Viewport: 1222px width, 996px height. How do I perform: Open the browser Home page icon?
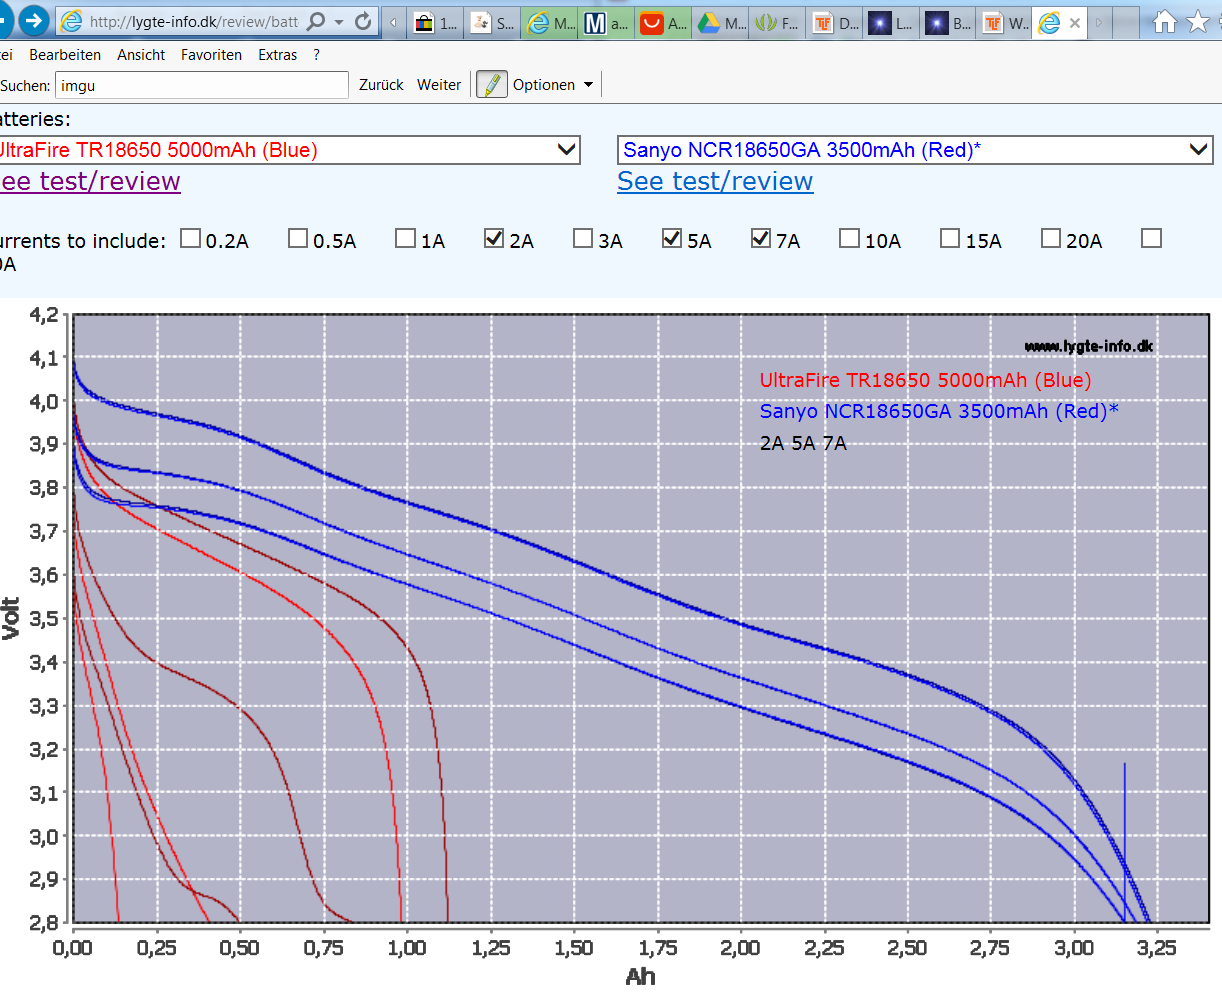pos(1165,22)
